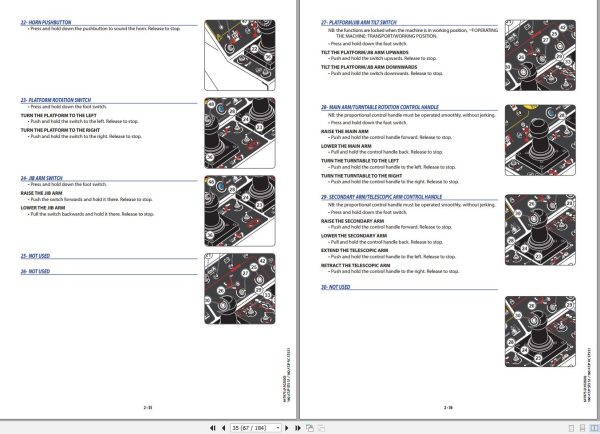Click the jib arm switch illustration
The height and width of the screenshot is (434, 600).
tap(240, 211)
